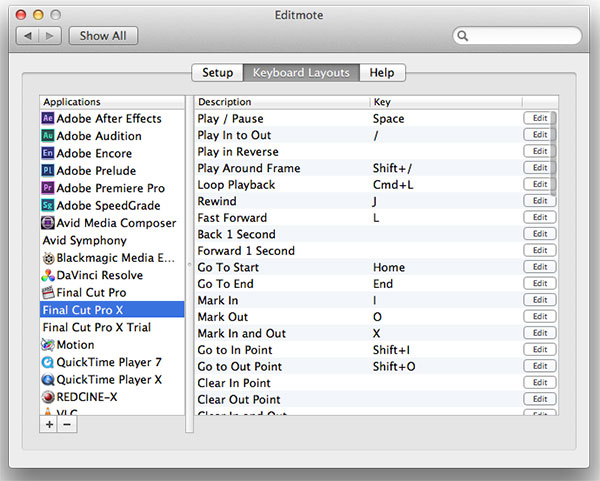Open the Help tab
The height and width of the screenshot is (481, 600).
382,72
